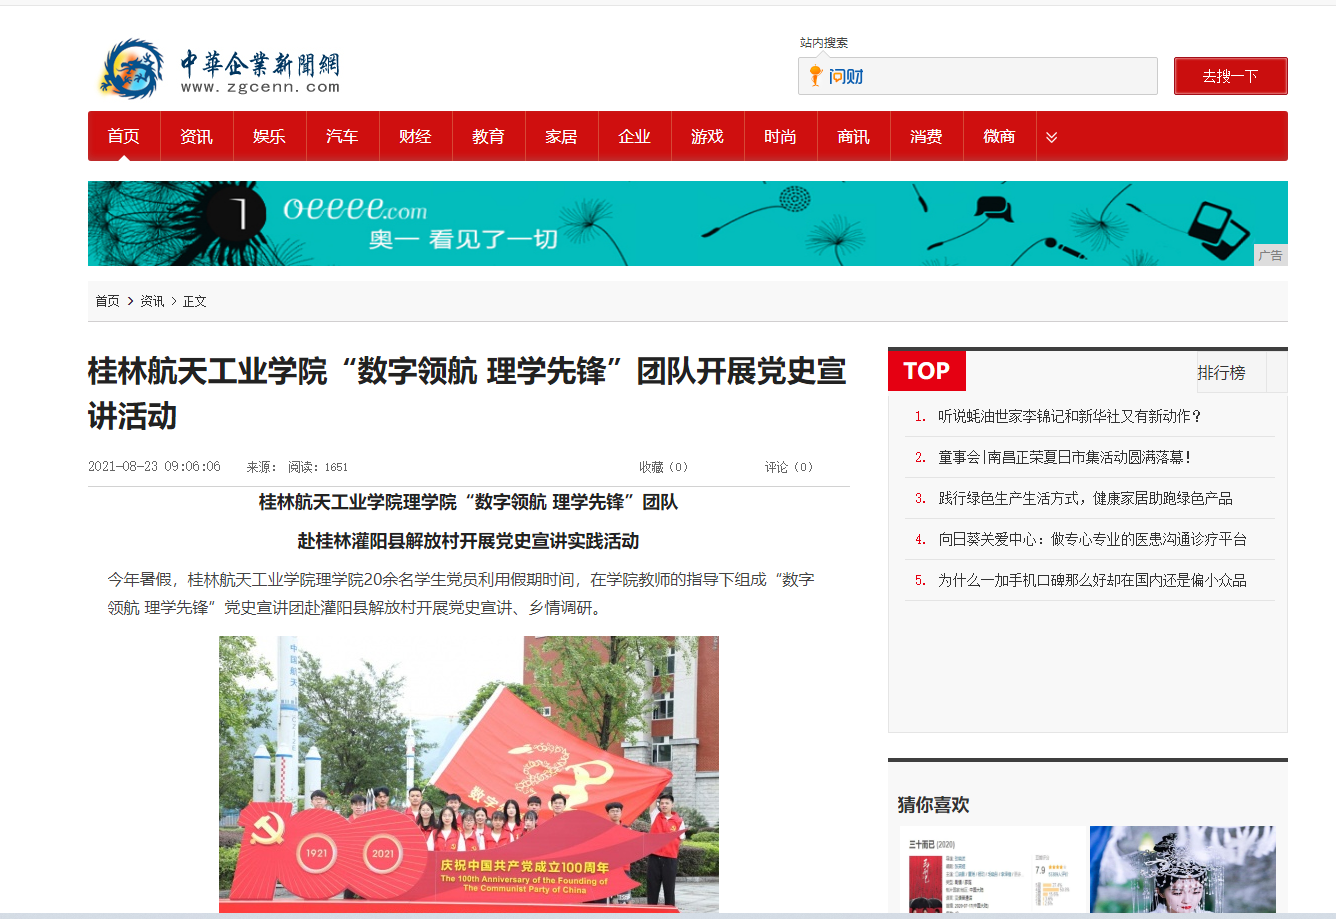Open top article about 李锦记 and 新华社
The image size is (1336, 919).
1069,416
